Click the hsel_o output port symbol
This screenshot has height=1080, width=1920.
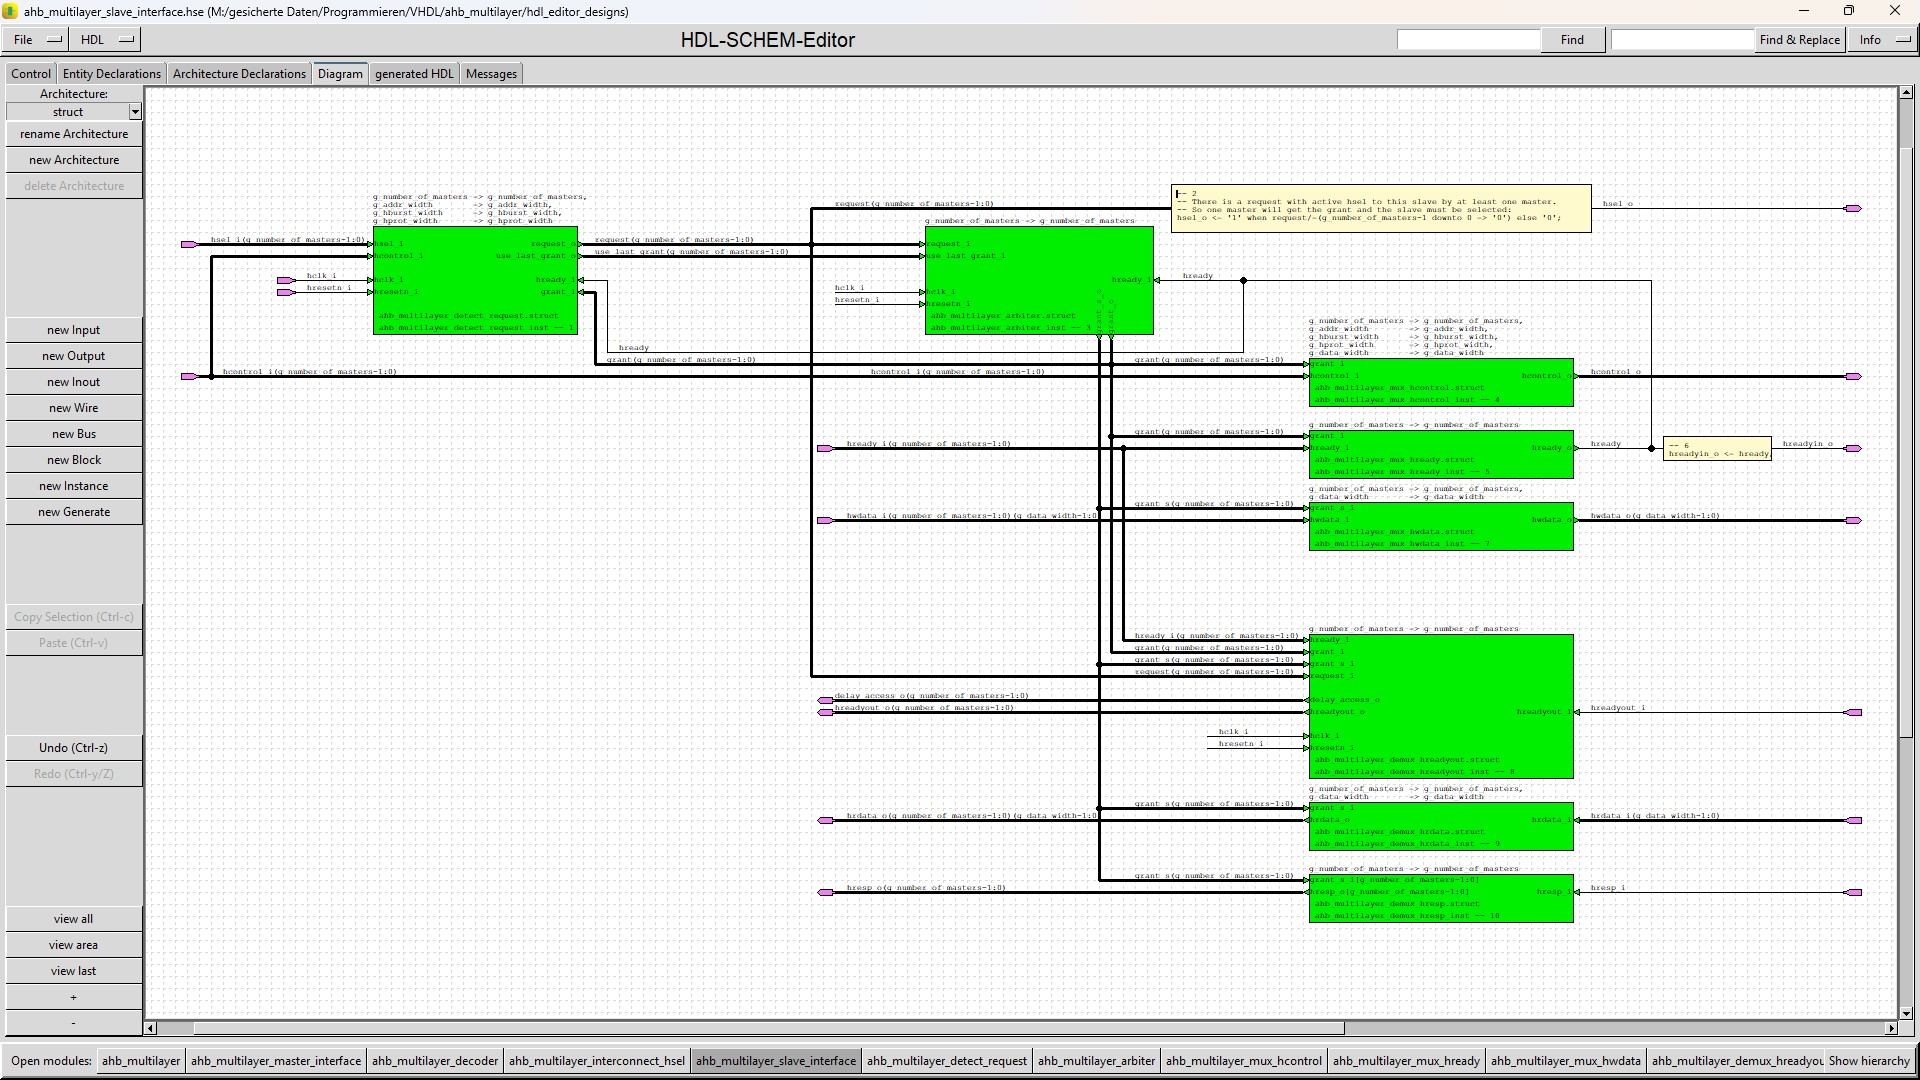tap(1853, 209)
